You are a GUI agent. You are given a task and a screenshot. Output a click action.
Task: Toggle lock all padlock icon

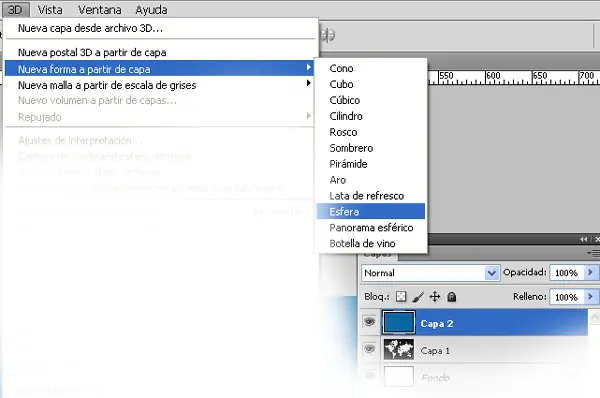452,297
